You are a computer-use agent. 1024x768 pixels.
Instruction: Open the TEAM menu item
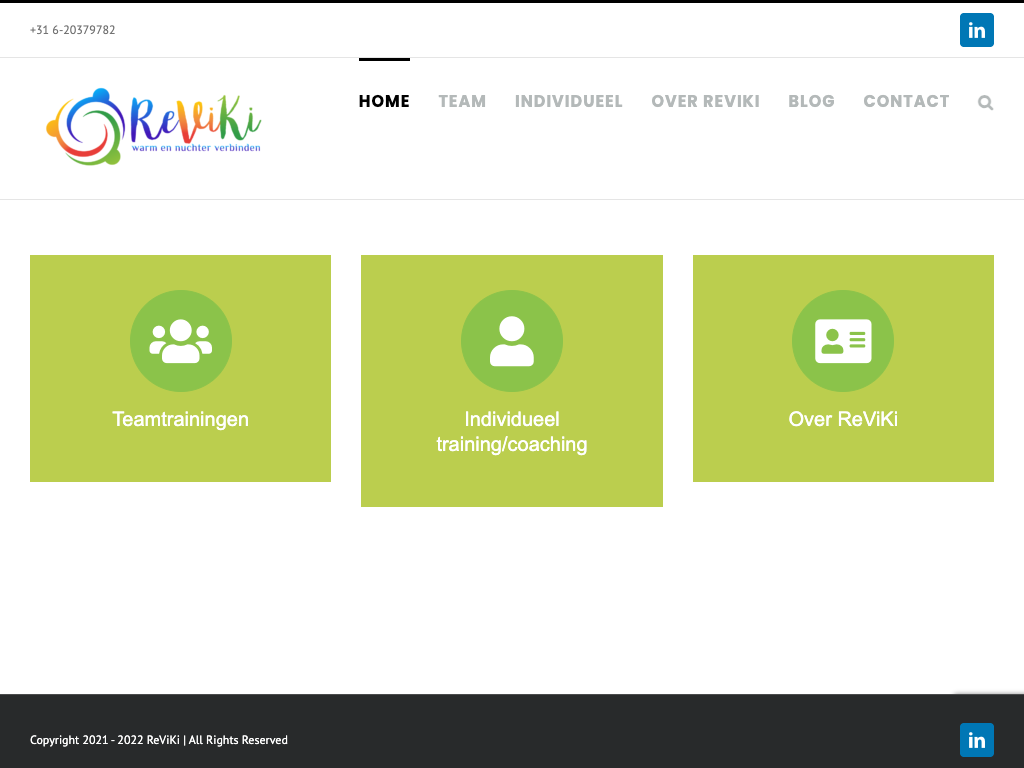tap(462, 101)
